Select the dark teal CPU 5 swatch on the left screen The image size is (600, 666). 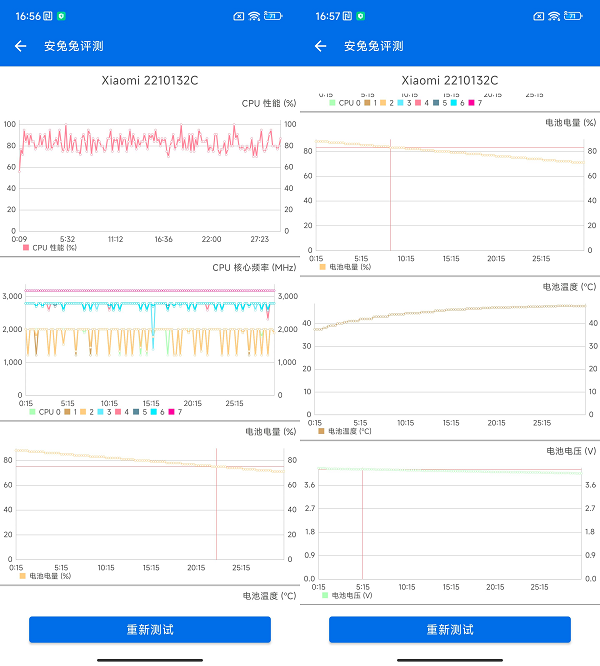[136, 412]
